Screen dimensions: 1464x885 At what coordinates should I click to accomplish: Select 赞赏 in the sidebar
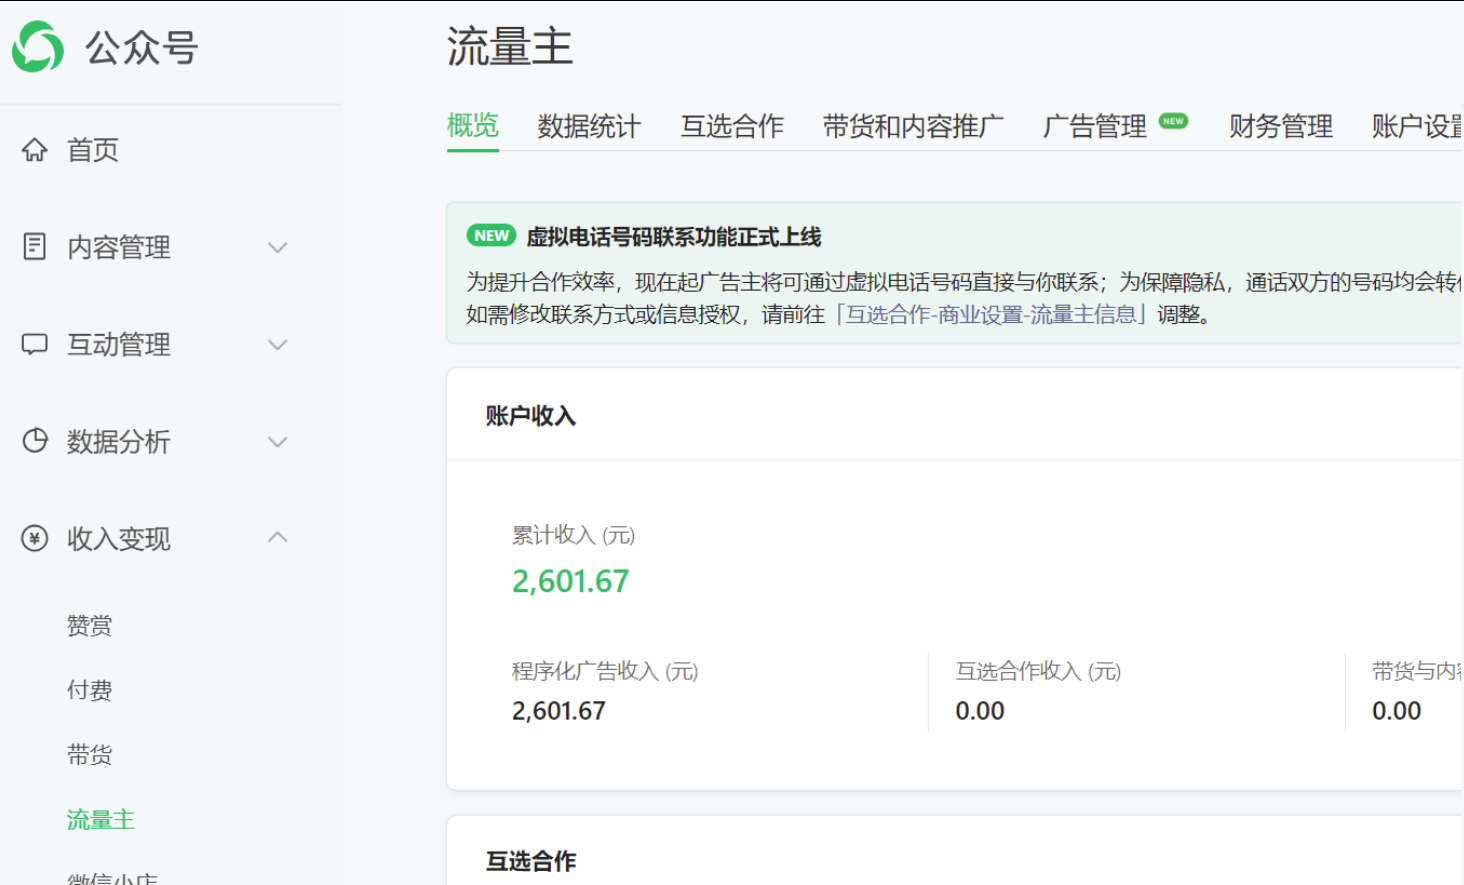[89, 624]
